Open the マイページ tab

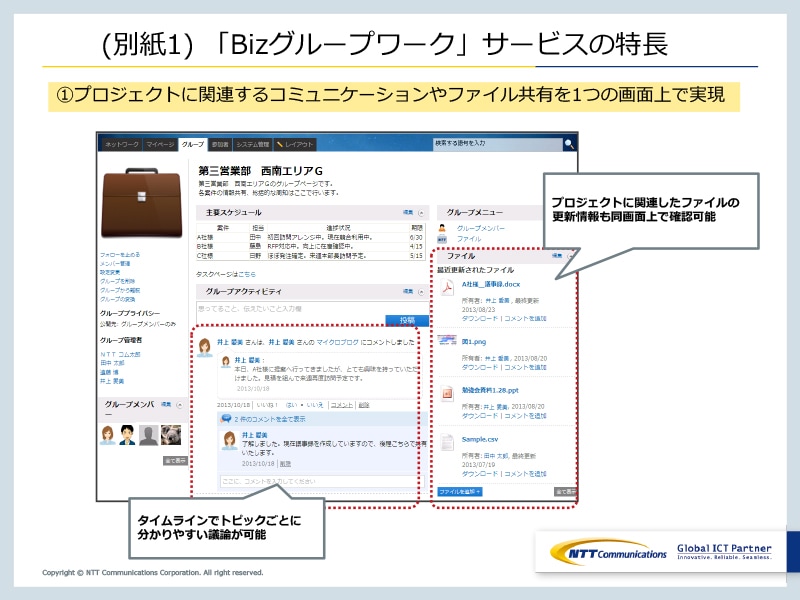pos(160,144)
